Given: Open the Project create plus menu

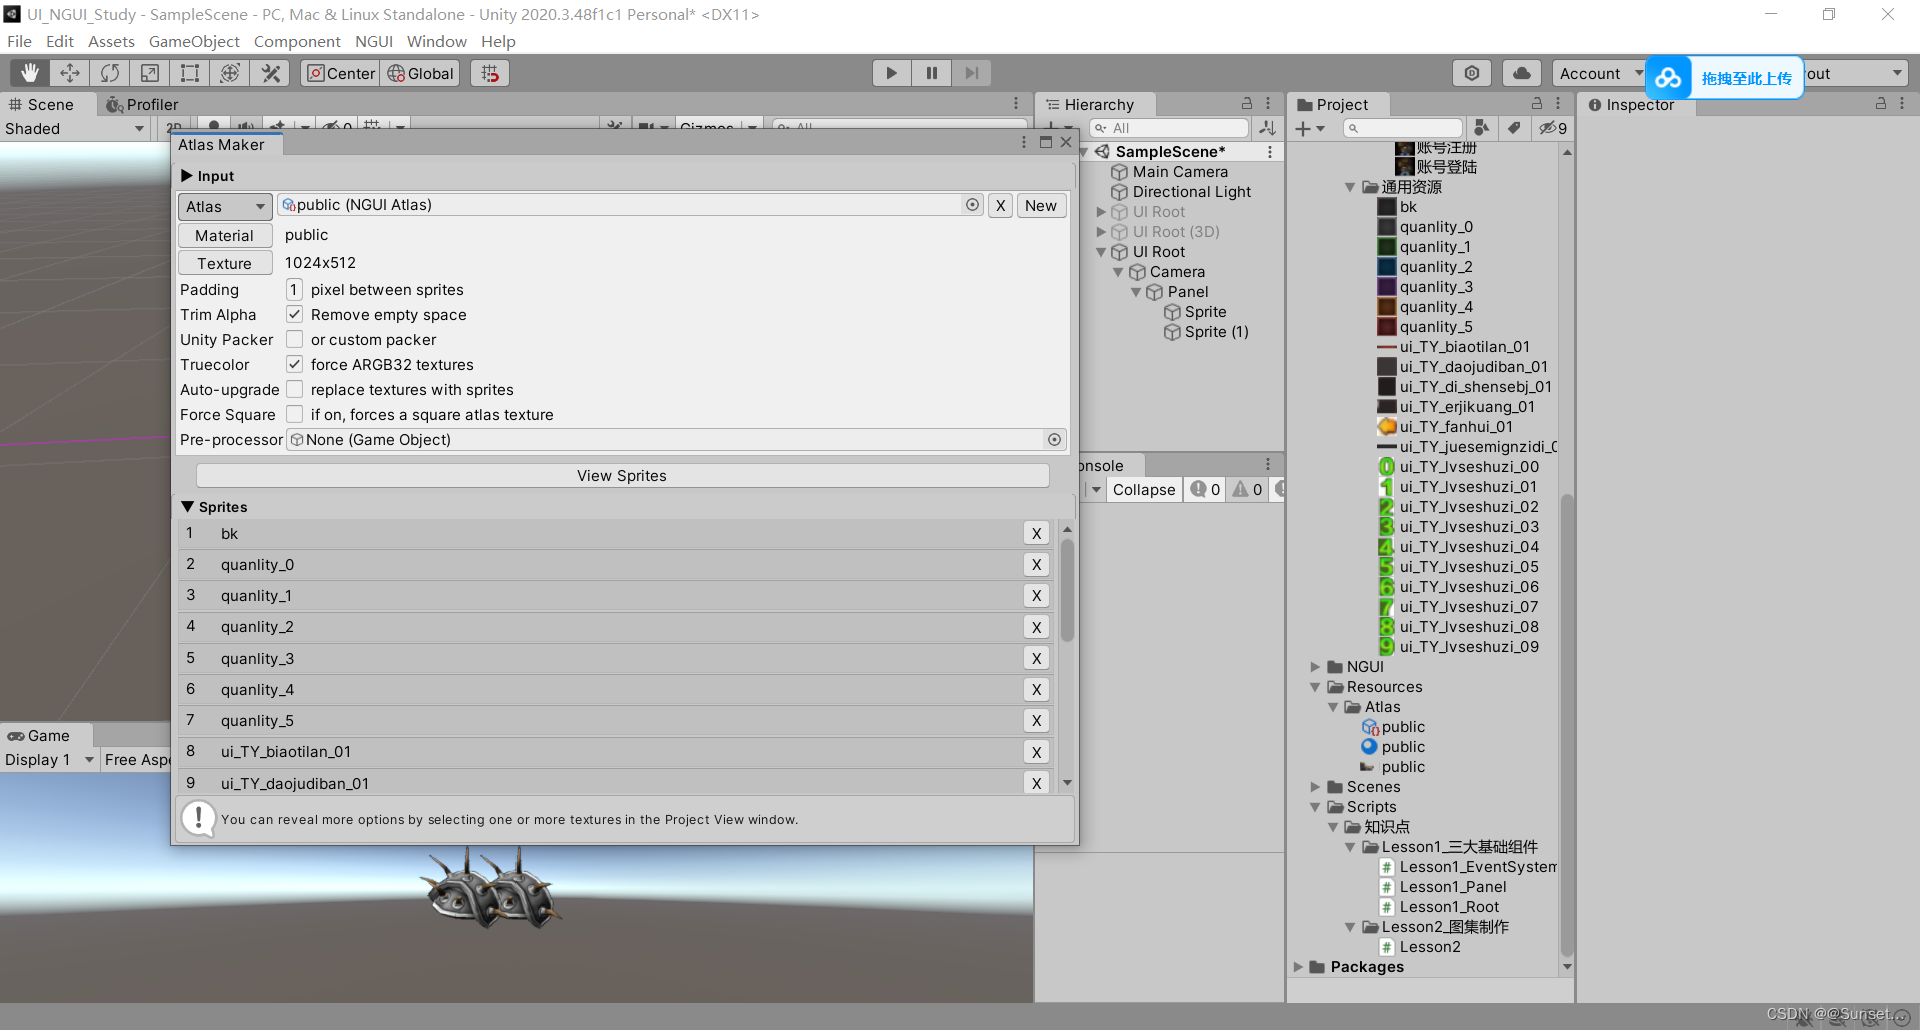Looking at the screenshot, I should pyautogui.click(x=1309, y=128).
